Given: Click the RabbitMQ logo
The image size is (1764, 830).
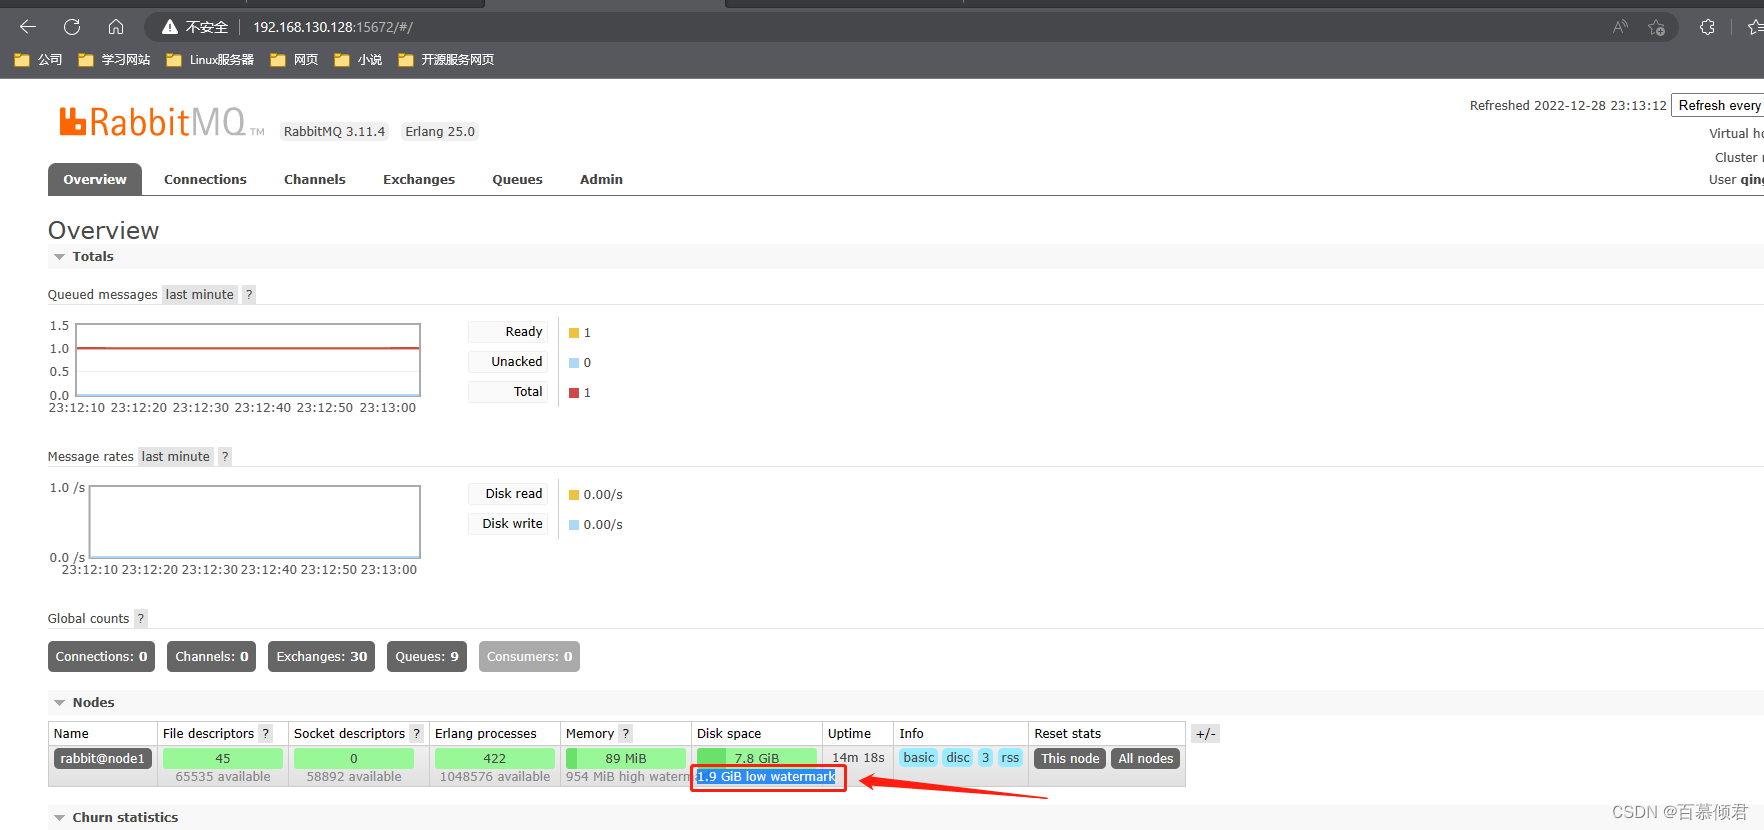Looking at the screenshot, I should [160, 122].
